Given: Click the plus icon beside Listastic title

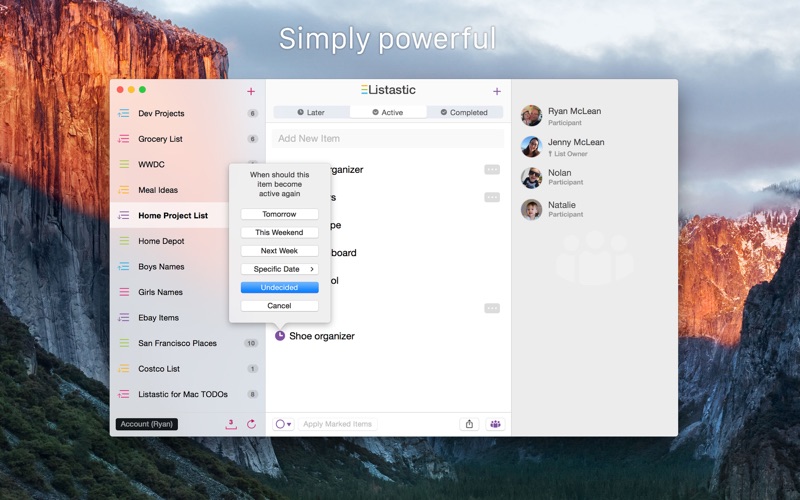Looking at the screenshot, I should point(496,91).
